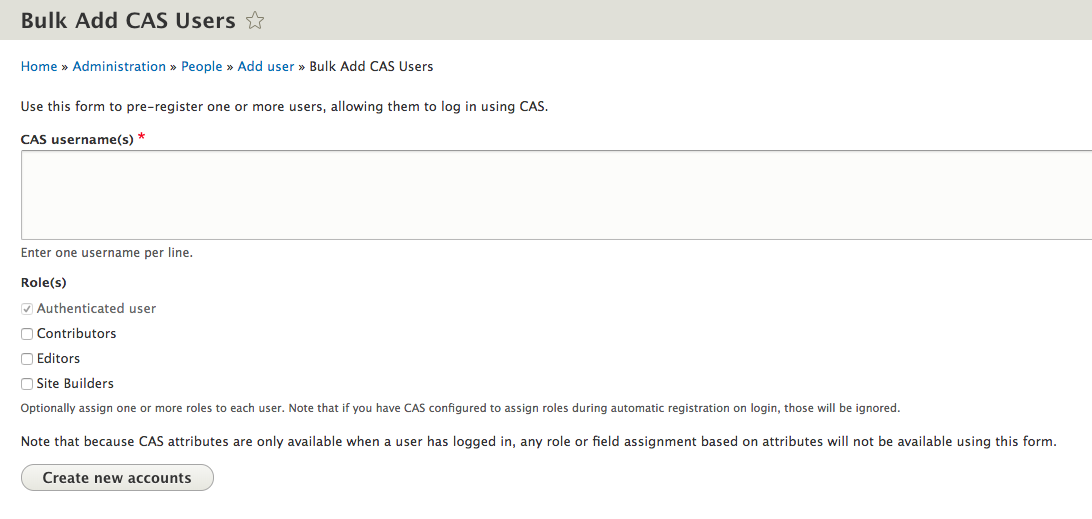Select the Site Builders label text
1092x519 pixels.
click(x=75, y=384)
